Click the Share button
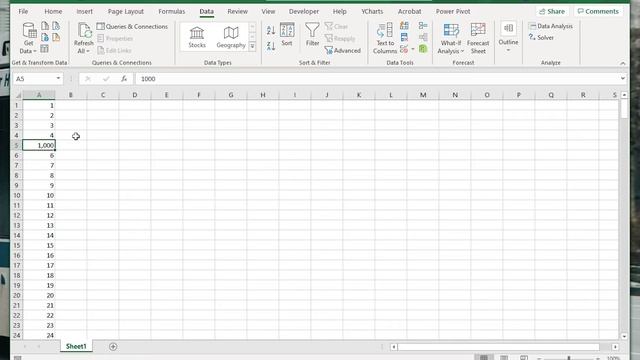Viewport: 640px width, 360px height. point(552,11)
